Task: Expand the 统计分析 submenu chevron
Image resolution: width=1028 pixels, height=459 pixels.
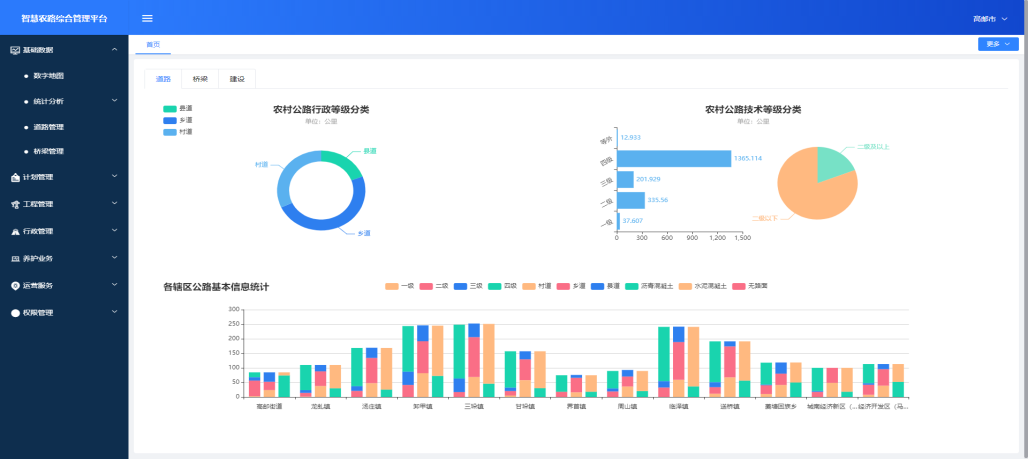Action: (114, 100)
